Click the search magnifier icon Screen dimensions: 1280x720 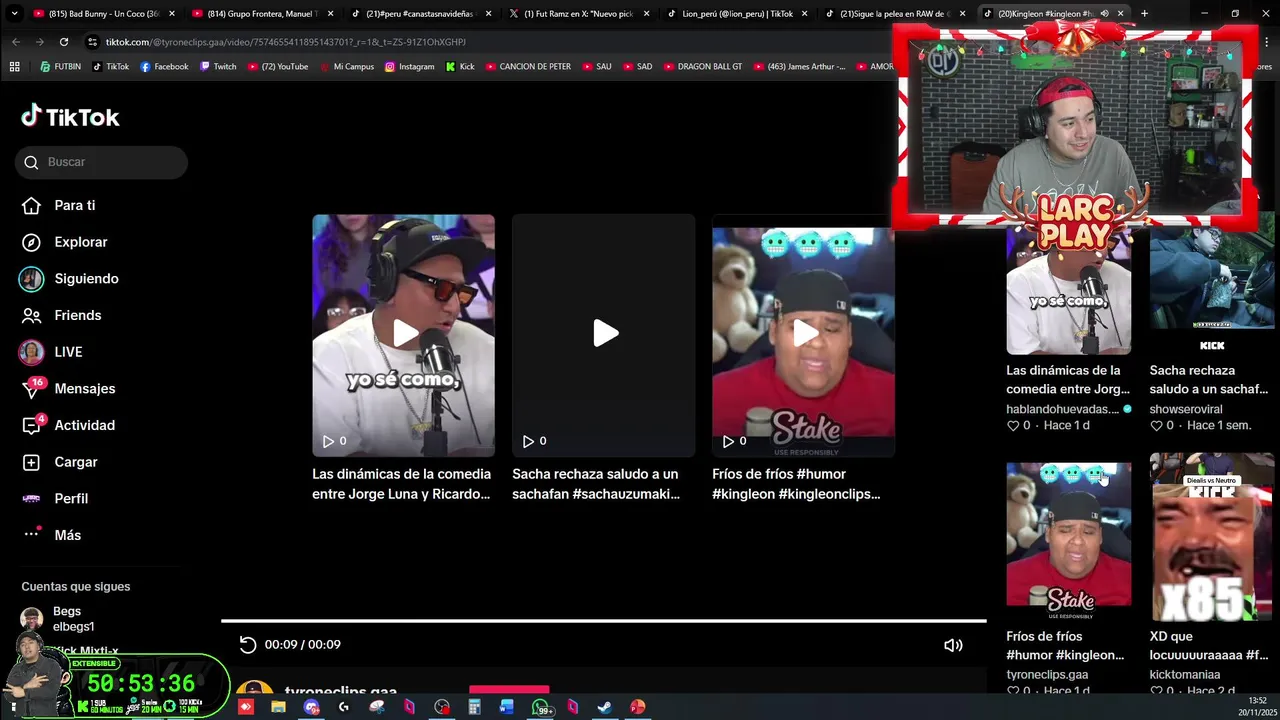(31, 162)
